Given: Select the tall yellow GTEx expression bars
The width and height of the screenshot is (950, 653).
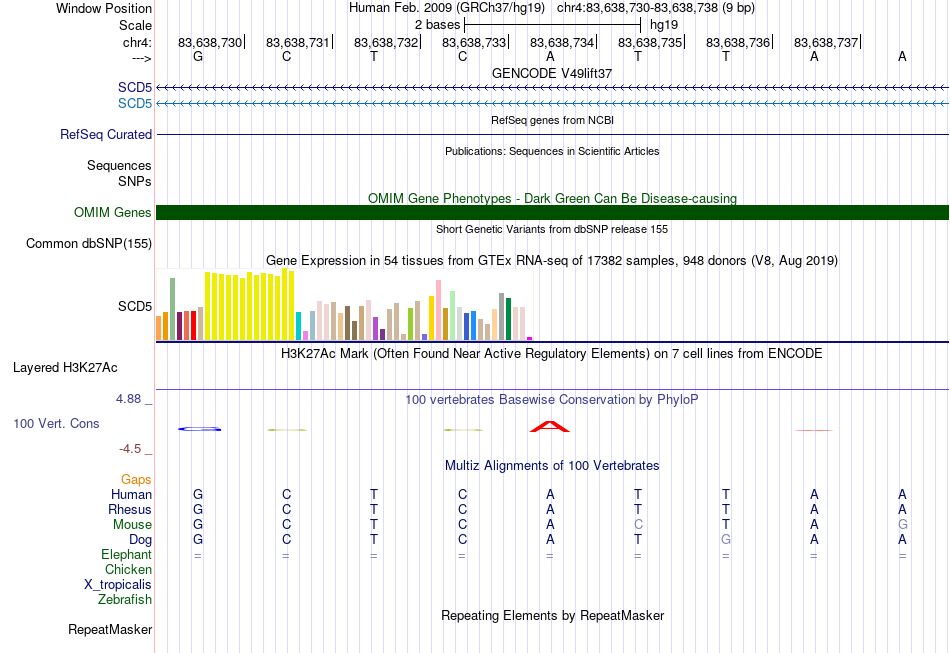Looking at the screenshot, I should coord(250,305).
